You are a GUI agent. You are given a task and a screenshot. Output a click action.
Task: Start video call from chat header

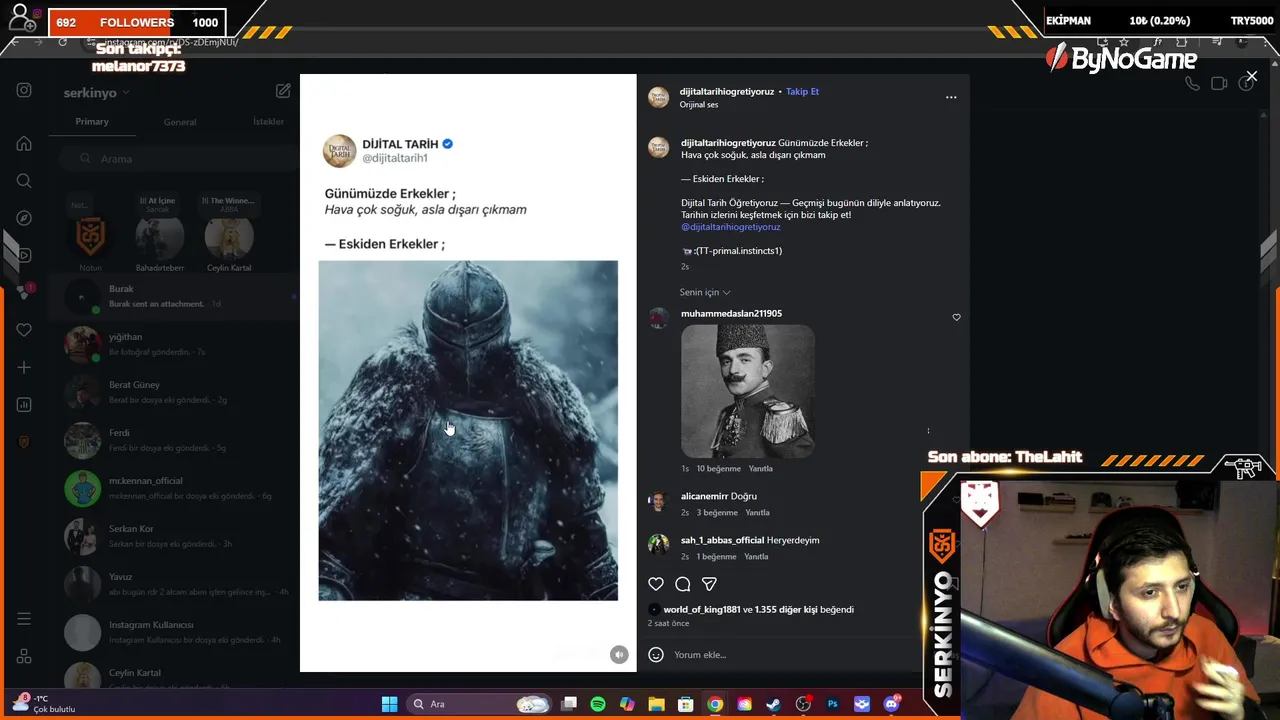[x=1219, y=84]
